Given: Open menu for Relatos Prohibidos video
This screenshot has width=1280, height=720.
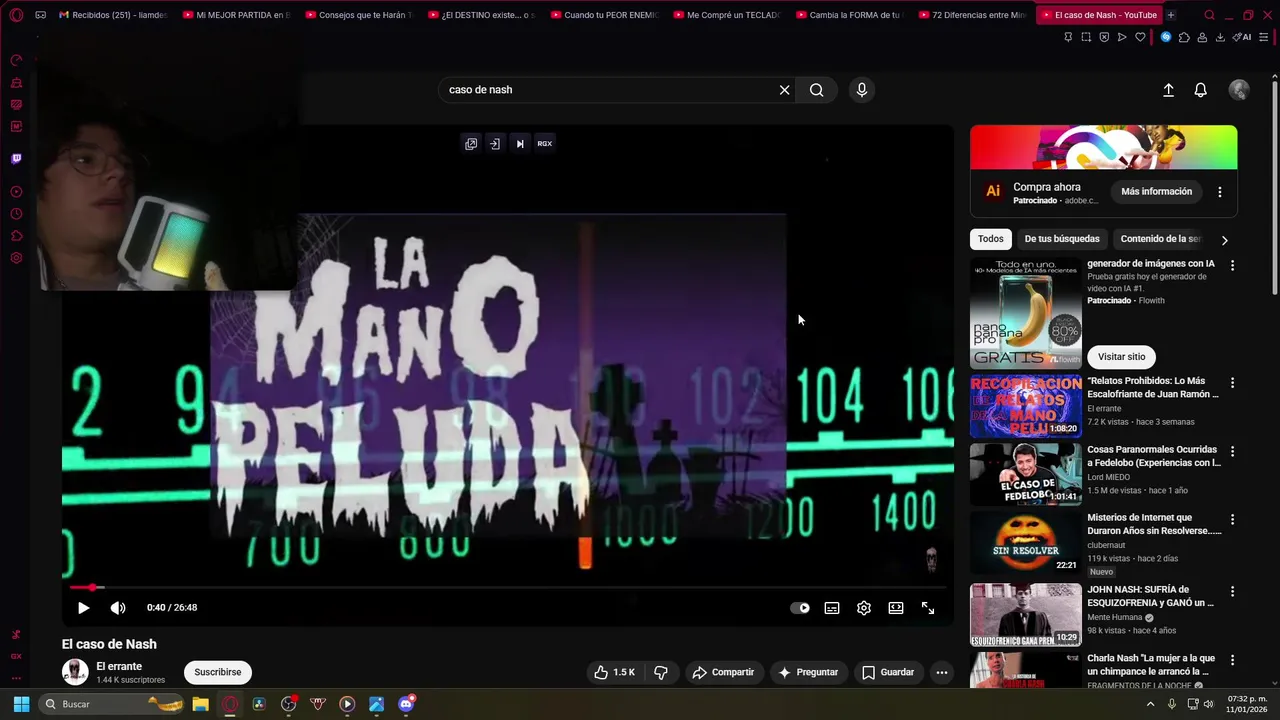Looking at the screenshot, I should [x=1232, y=383].
